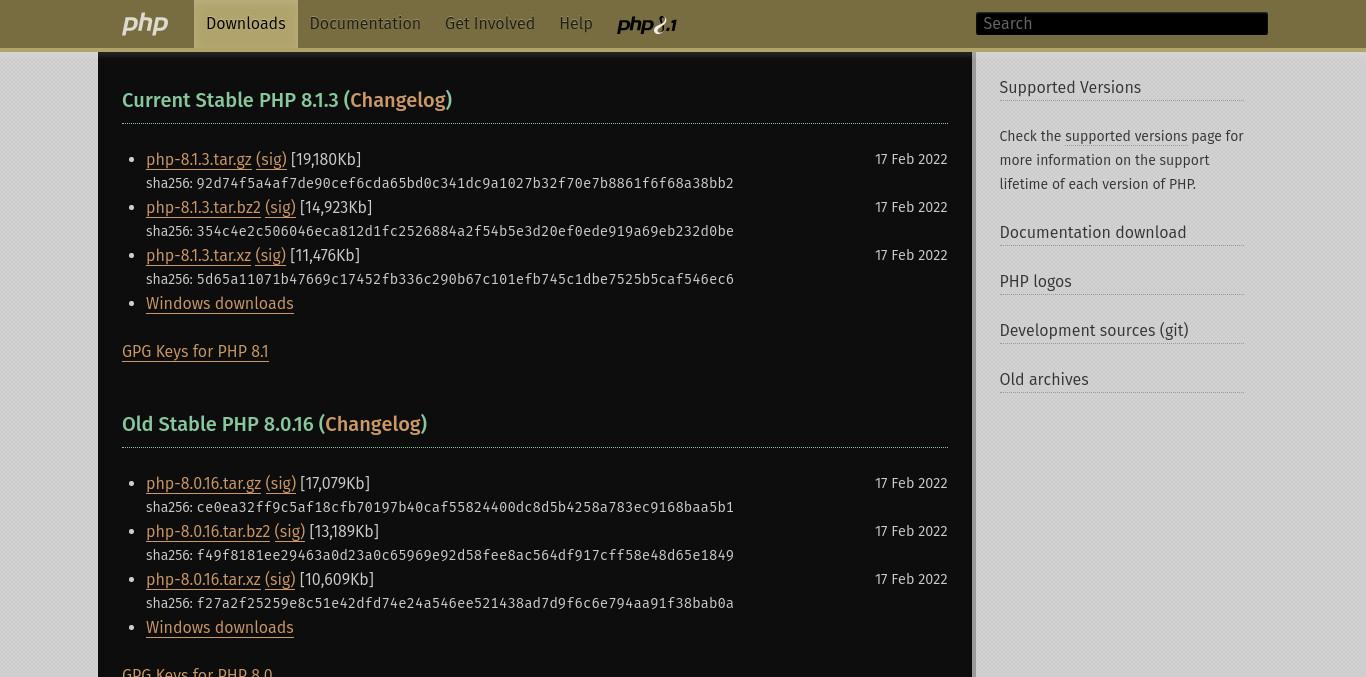1366x677 pixels.
Task: Click the 'Old Stable PHP 8.0.16' heading text
Action: [x=218, y=424]
